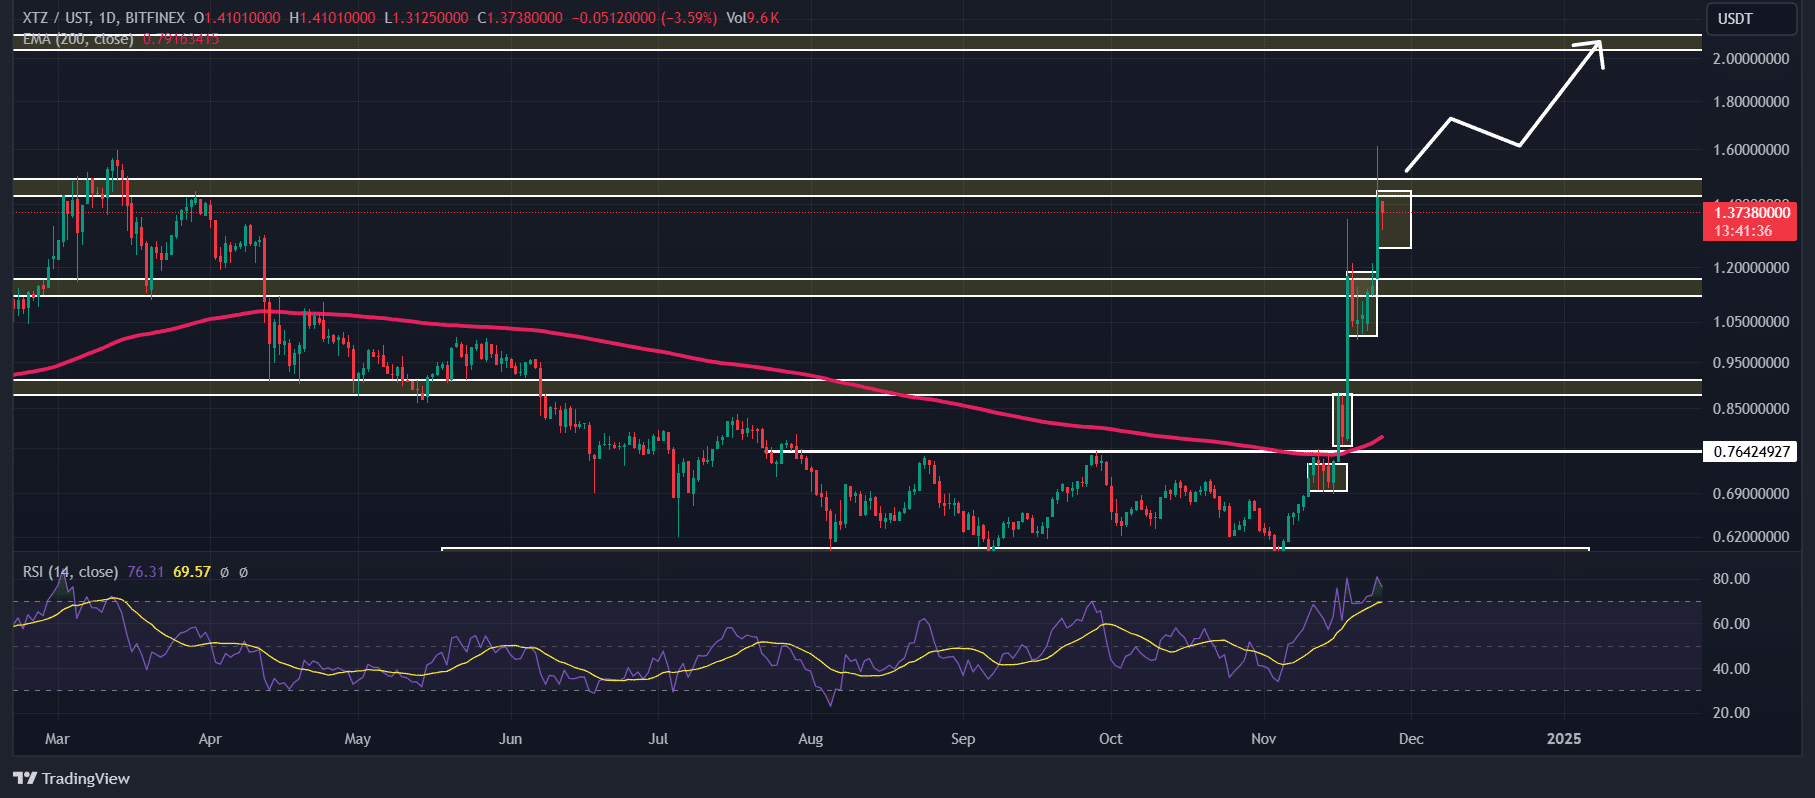
Task: Click the 0.76424927 price label
Action: (x=1752, y=451)
